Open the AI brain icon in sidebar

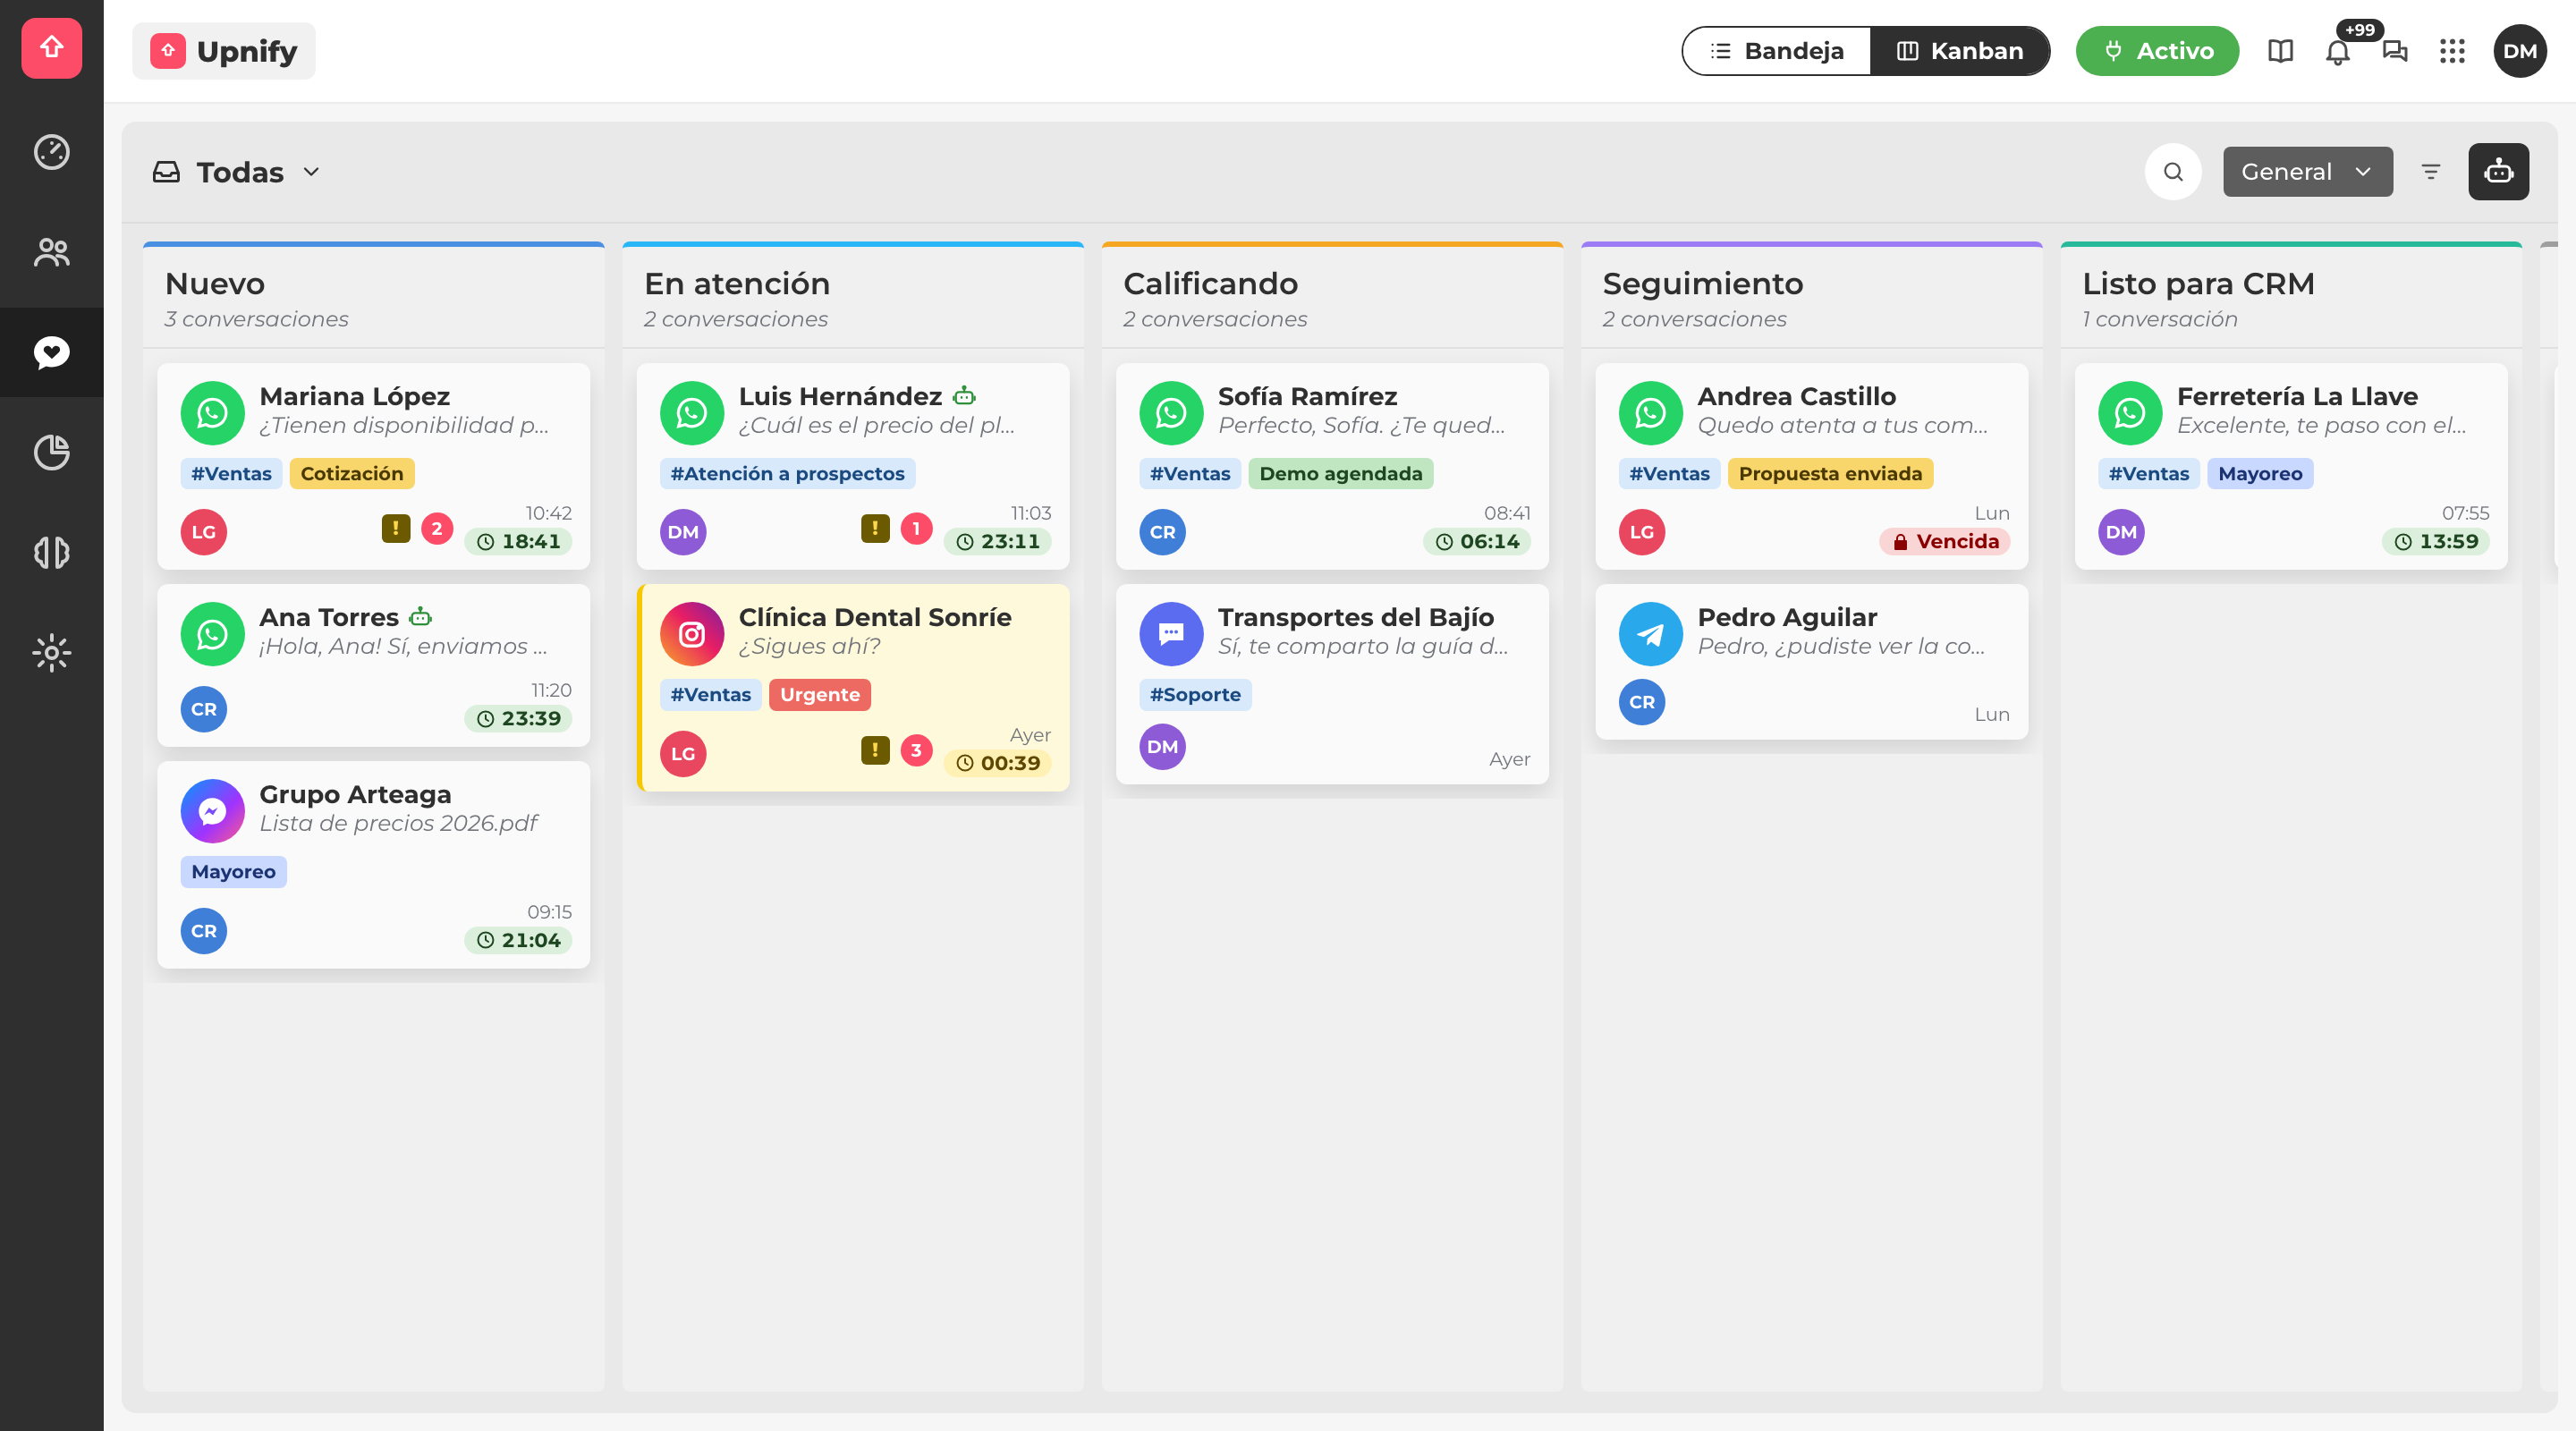click(x=52, y=552)
